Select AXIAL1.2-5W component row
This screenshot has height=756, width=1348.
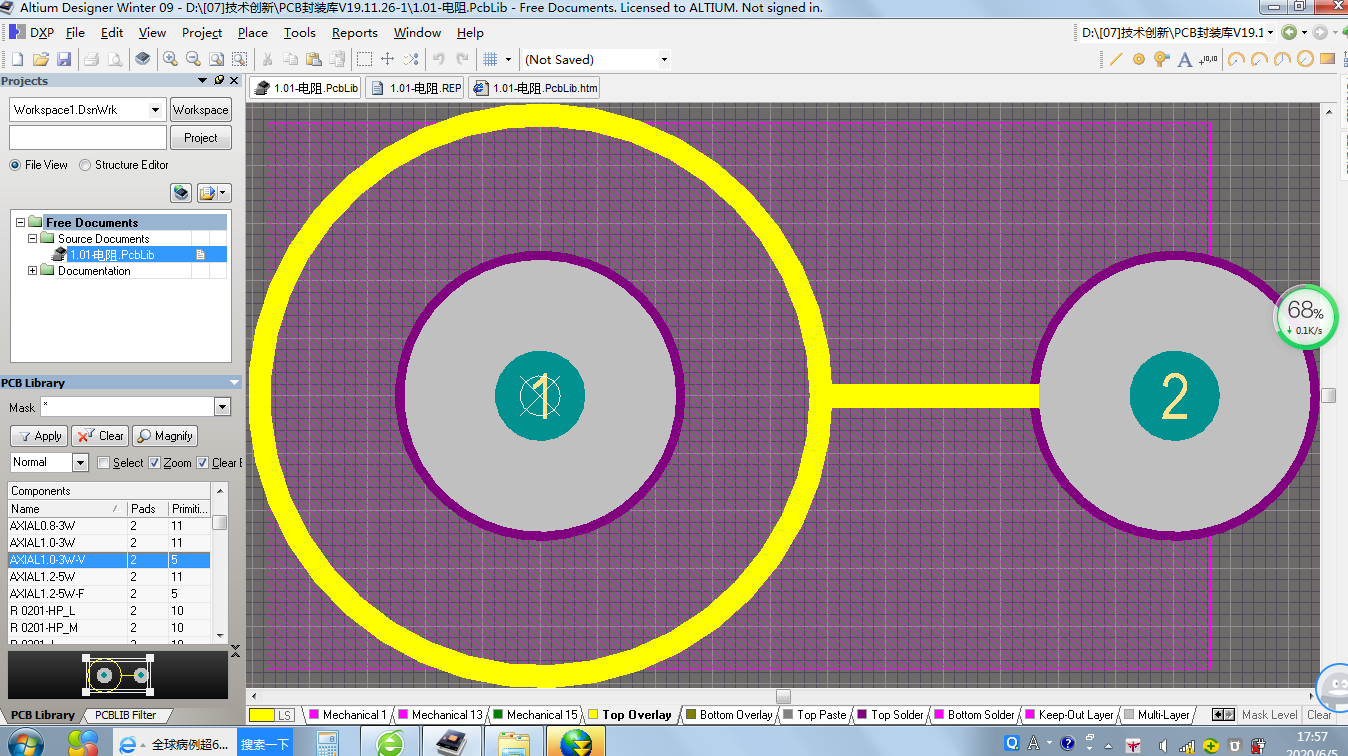click(108, 577)
